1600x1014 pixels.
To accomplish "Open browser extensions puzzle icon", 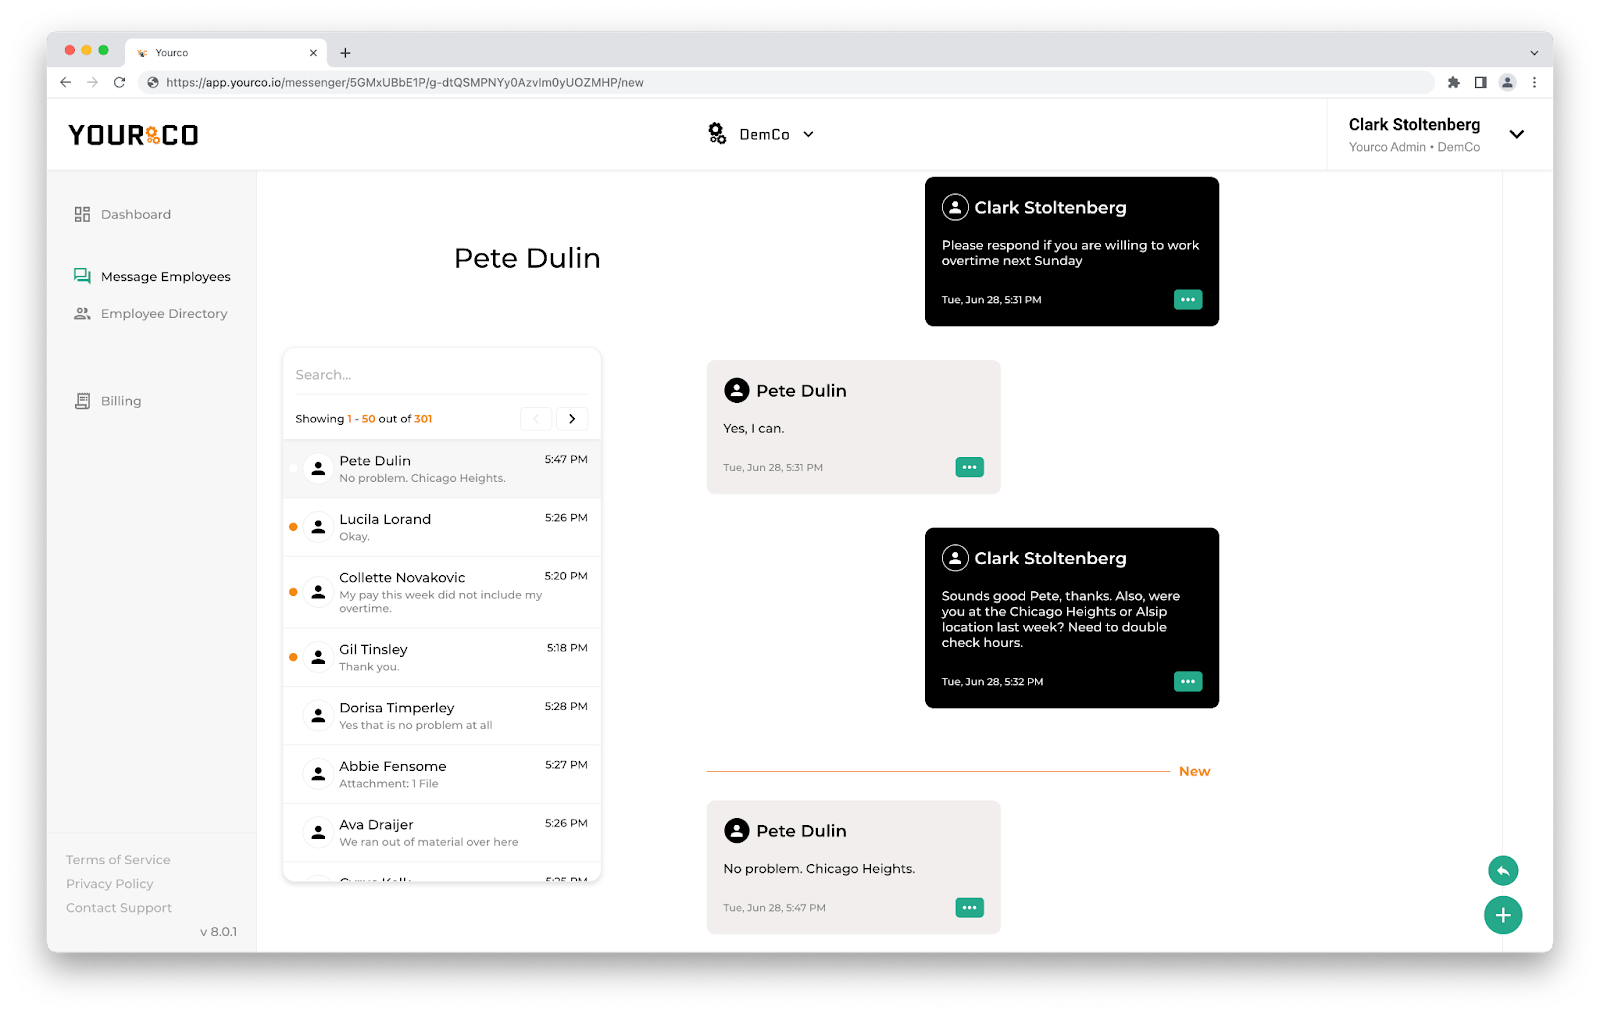I will pyautogui.click(x=1453, y=82).
